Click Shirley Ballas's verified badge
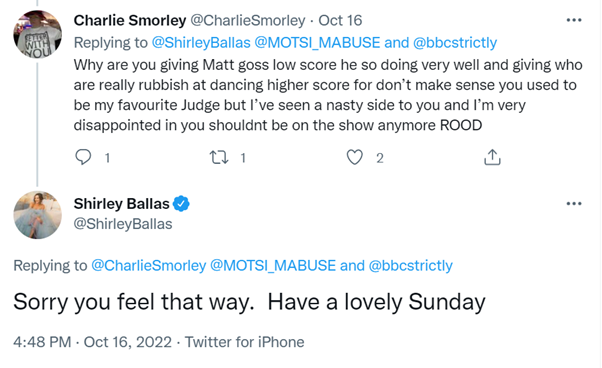 coord(181,203)
